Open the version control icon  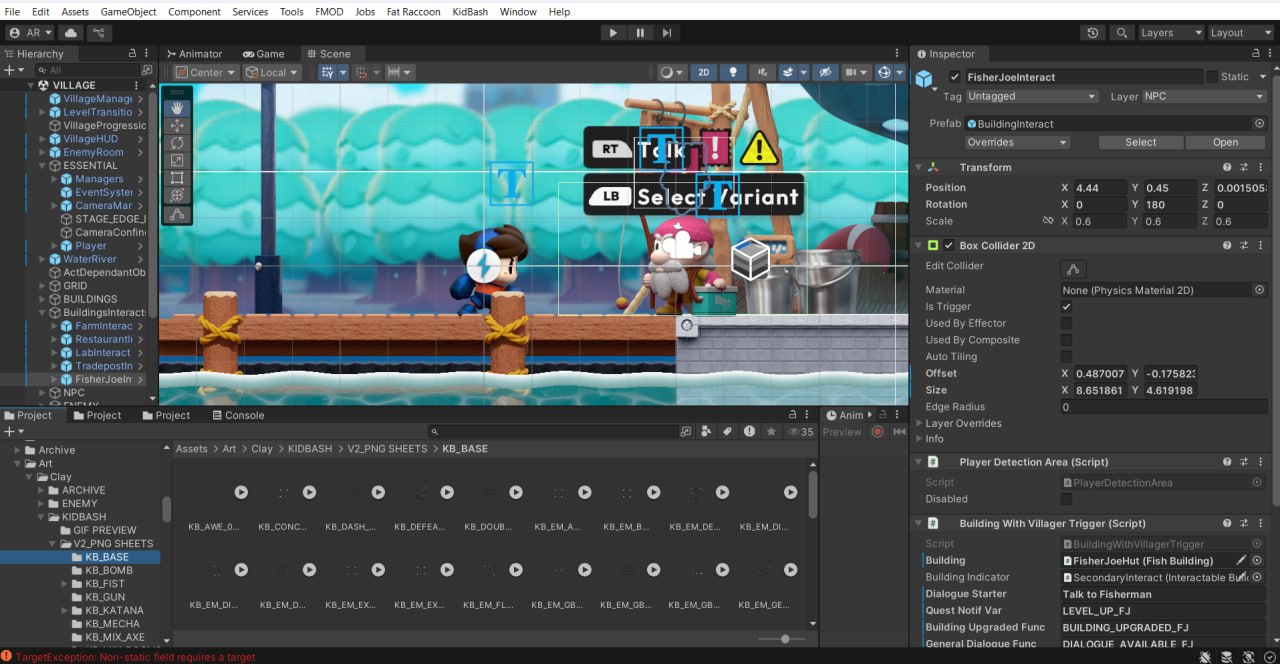99,33
